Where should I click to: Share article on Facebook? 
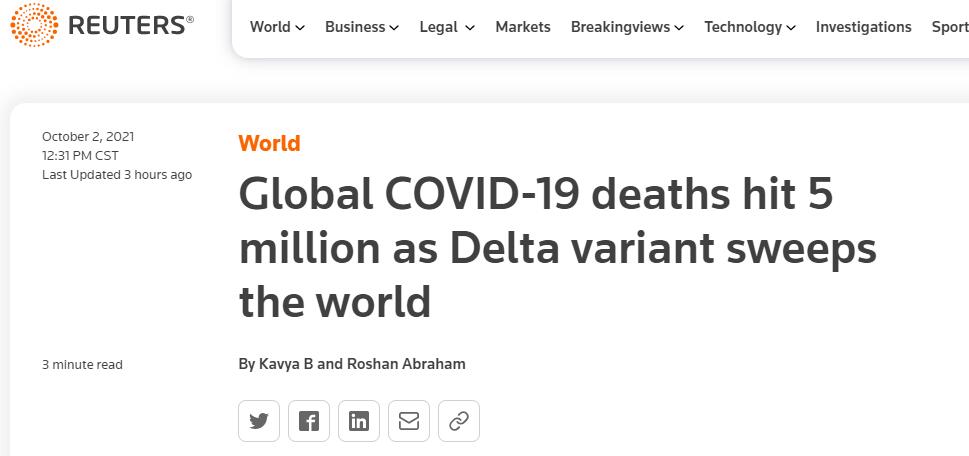(x=309, y=421)
